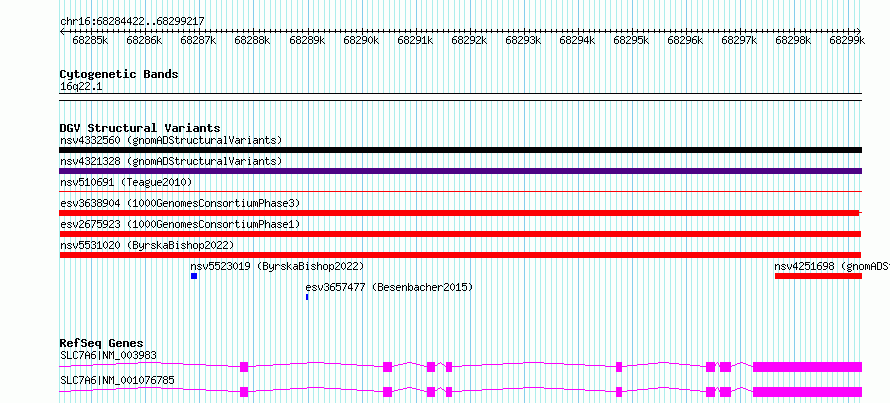
Task: Open the nsv5531020 ByrskaBishop2022 label
Action: [147, 245]
